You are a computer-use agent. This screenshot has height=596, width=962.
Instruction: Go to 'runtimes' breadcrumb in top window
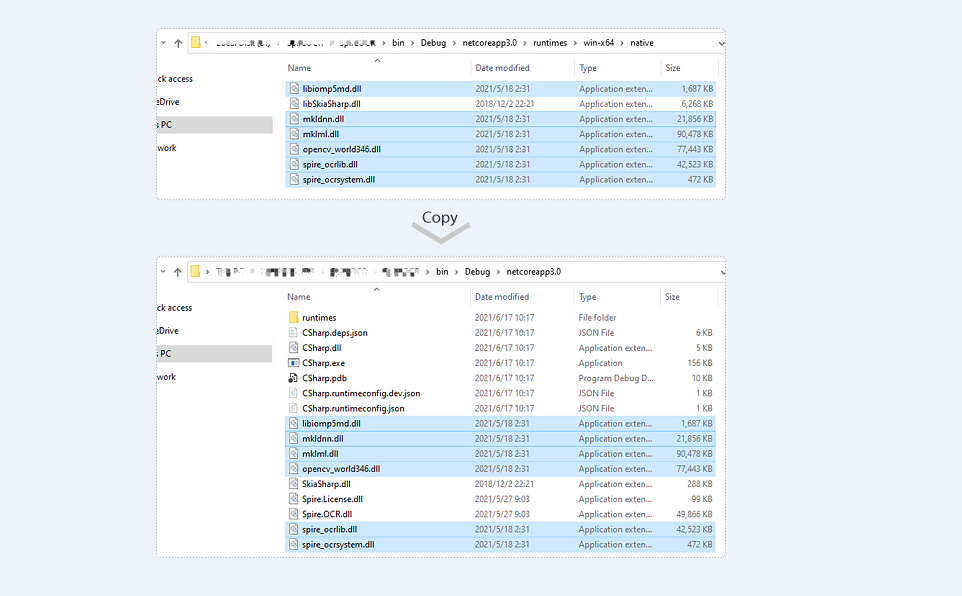pyautogui.click(x=550, y=43)
